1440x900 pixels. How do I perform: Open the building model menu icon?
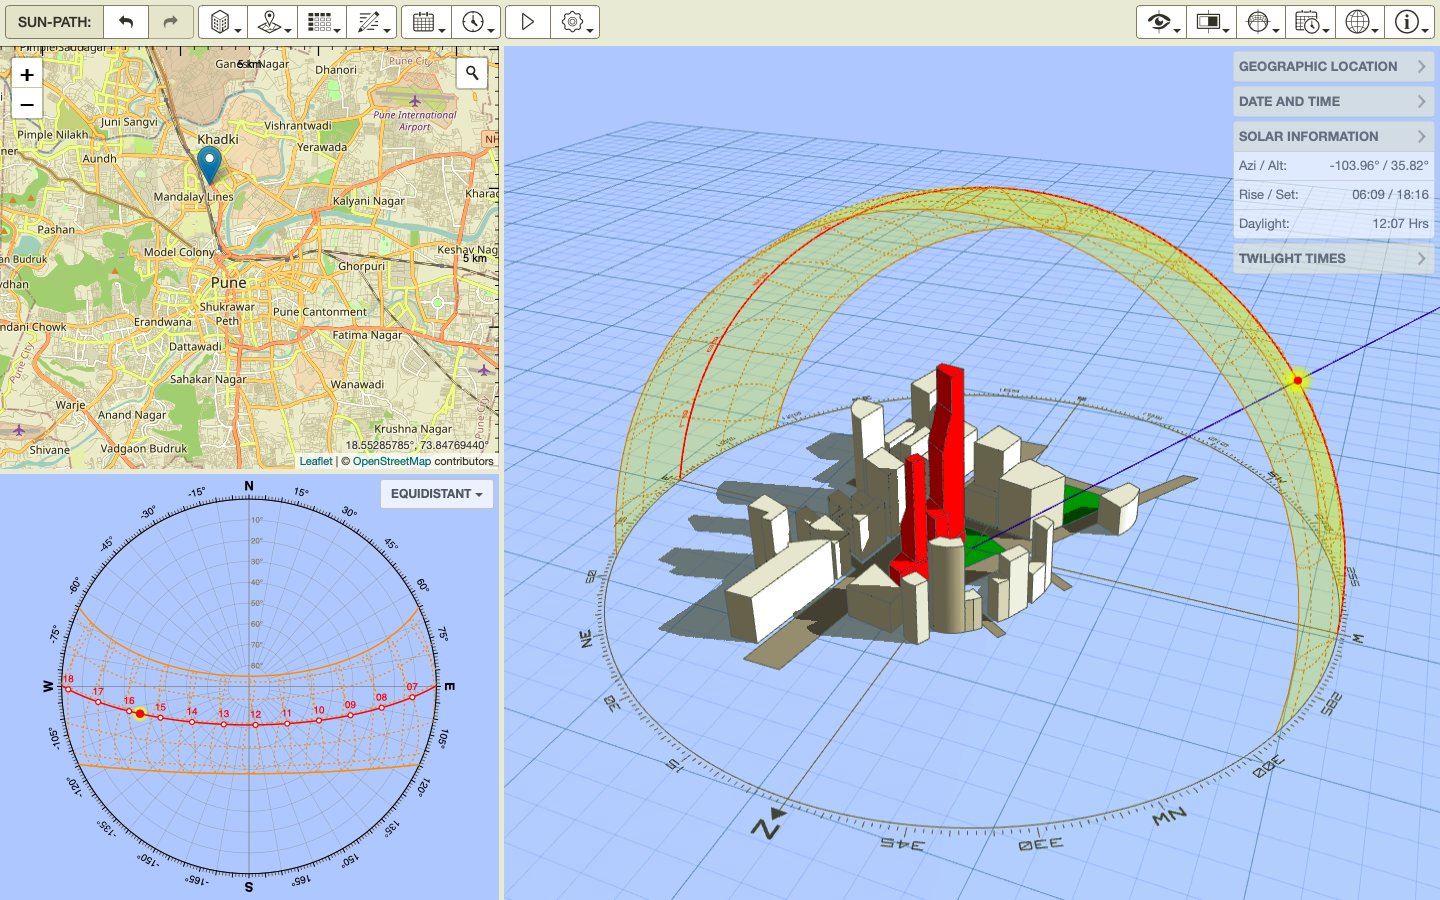pyautogui.click(x=223, y=22)
